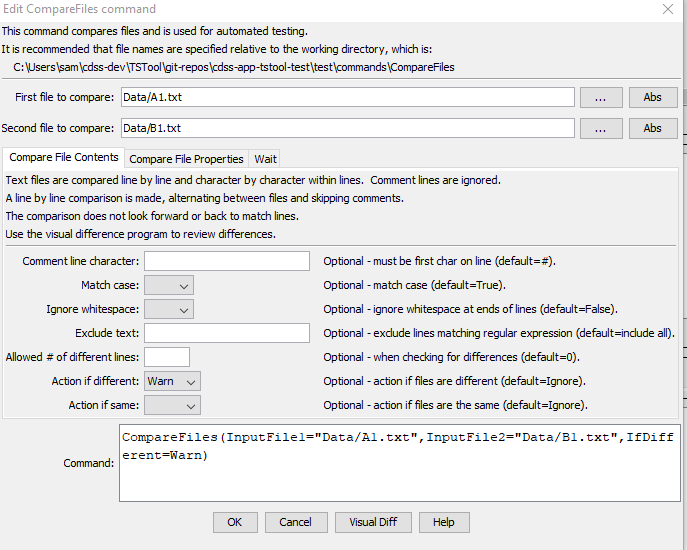Image resolution: width=687 pixels, height=550 pixels.
Task: Switch to Compare File Contents tab
Action: 64,157
